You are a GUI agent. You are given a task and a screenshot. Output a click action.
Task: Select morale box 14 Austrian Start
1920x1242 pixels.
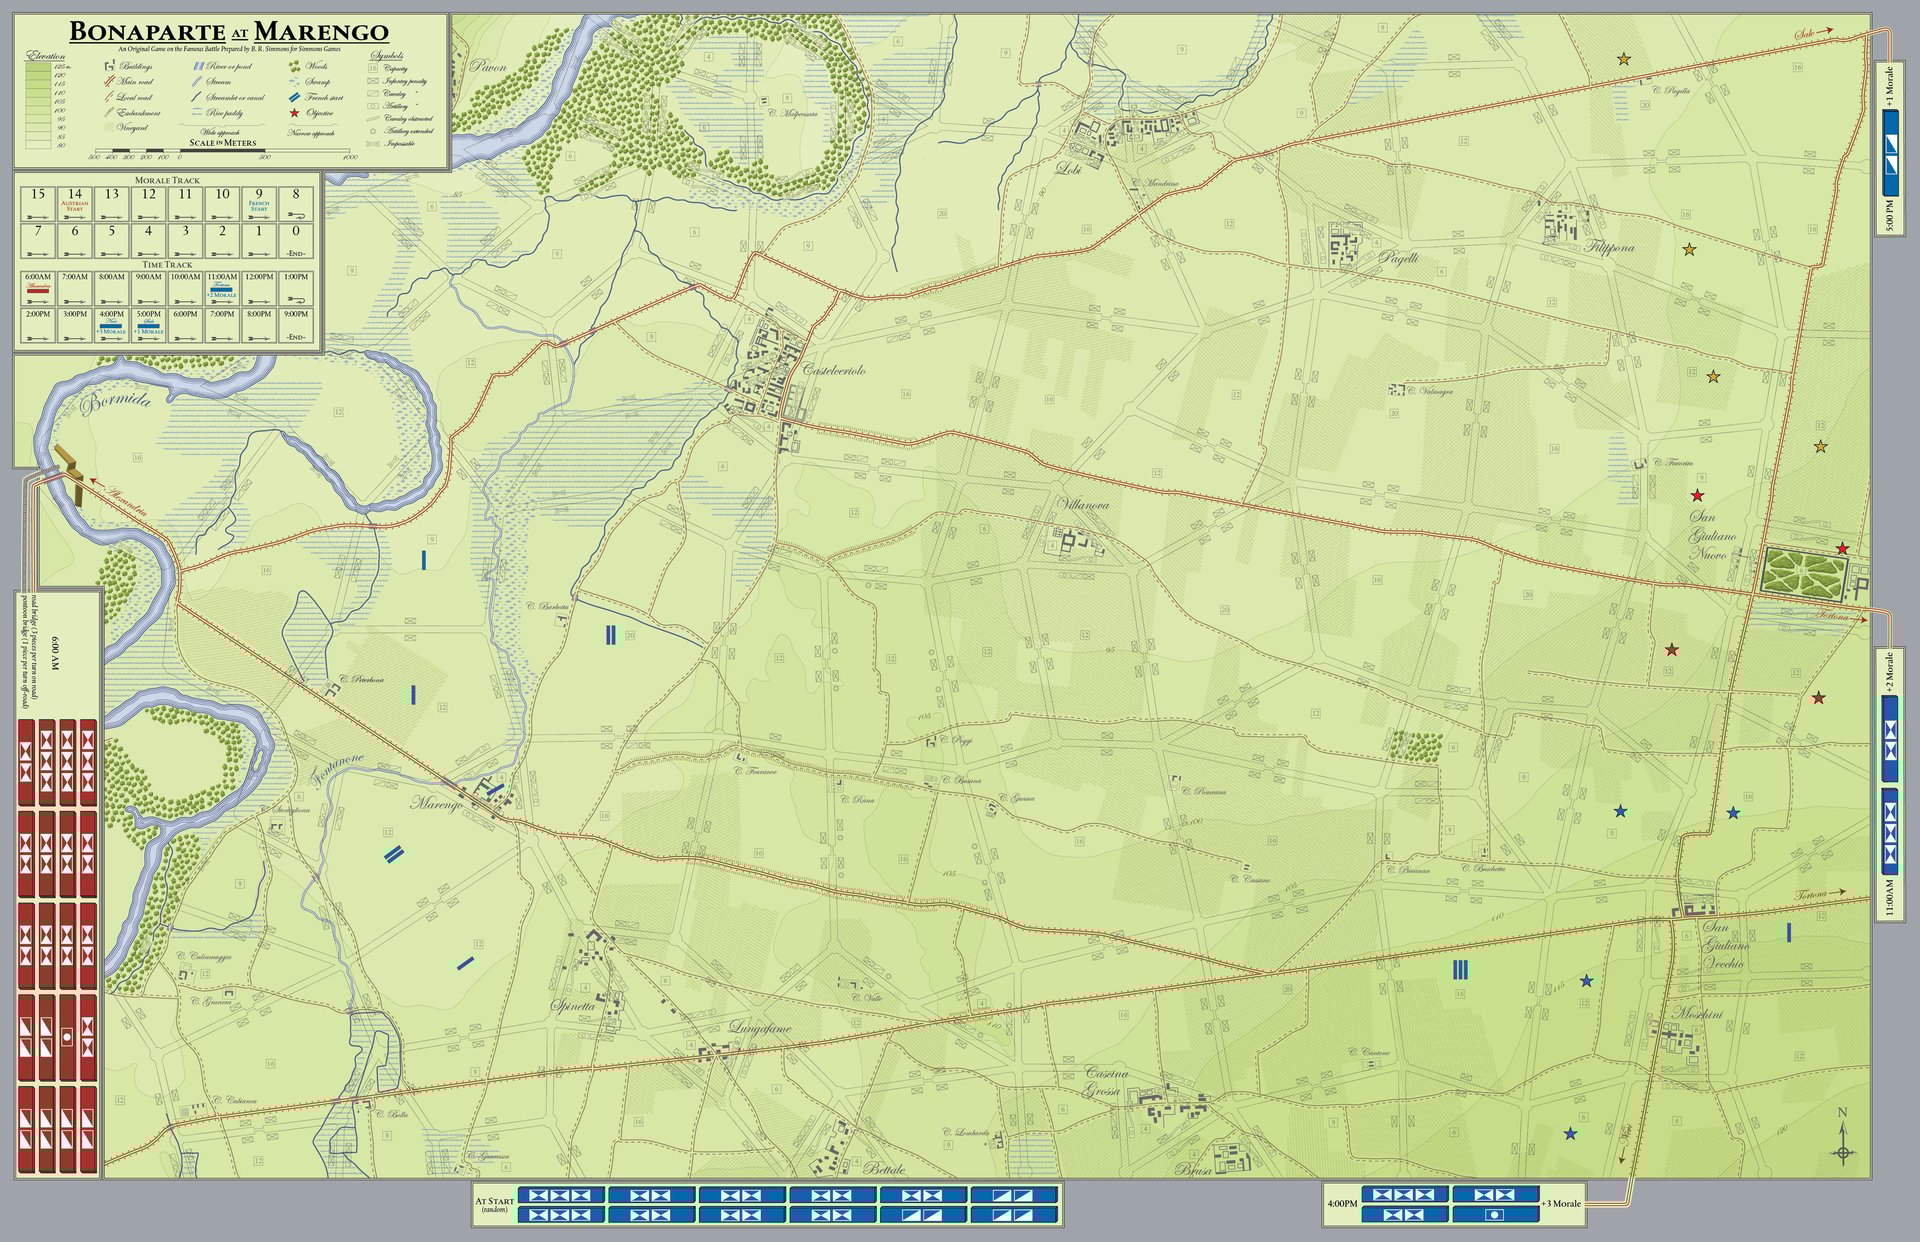coord(75,203)
